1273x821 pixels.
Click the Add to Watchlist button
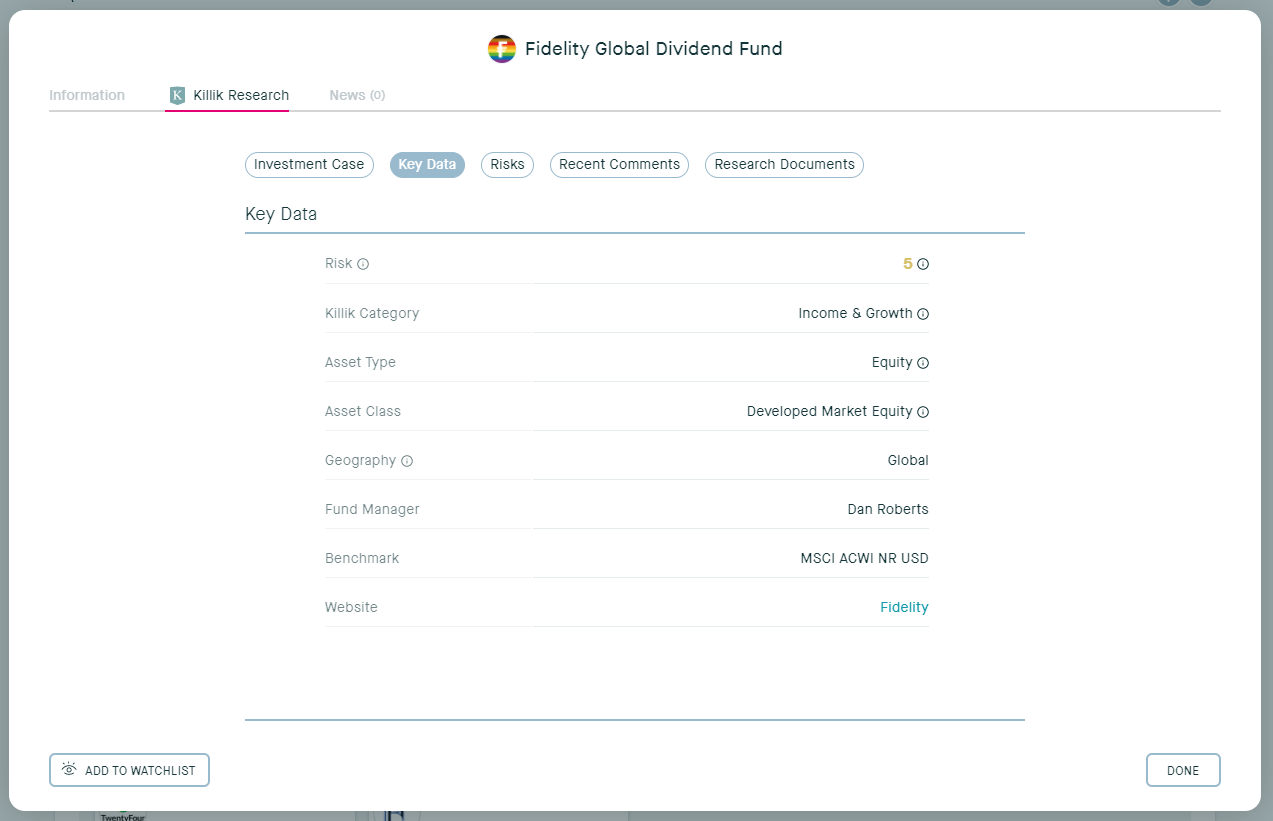pyautogui.click(x=129, y=770)
